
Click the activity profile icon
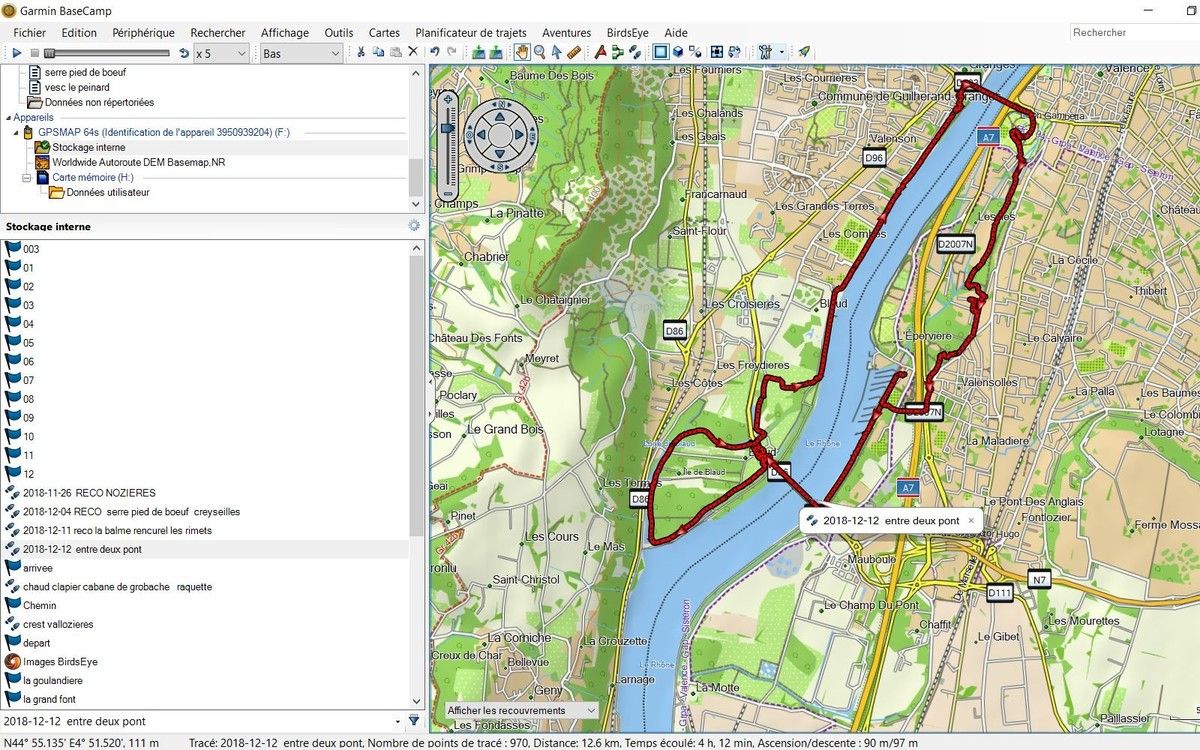tap(766, 52)
